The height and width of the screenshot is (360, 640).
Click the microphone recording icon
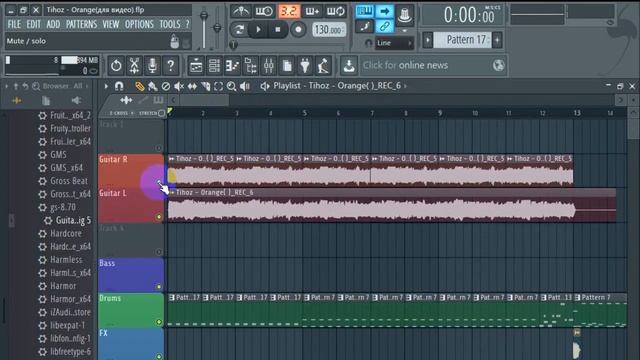(x=152, y=66)
